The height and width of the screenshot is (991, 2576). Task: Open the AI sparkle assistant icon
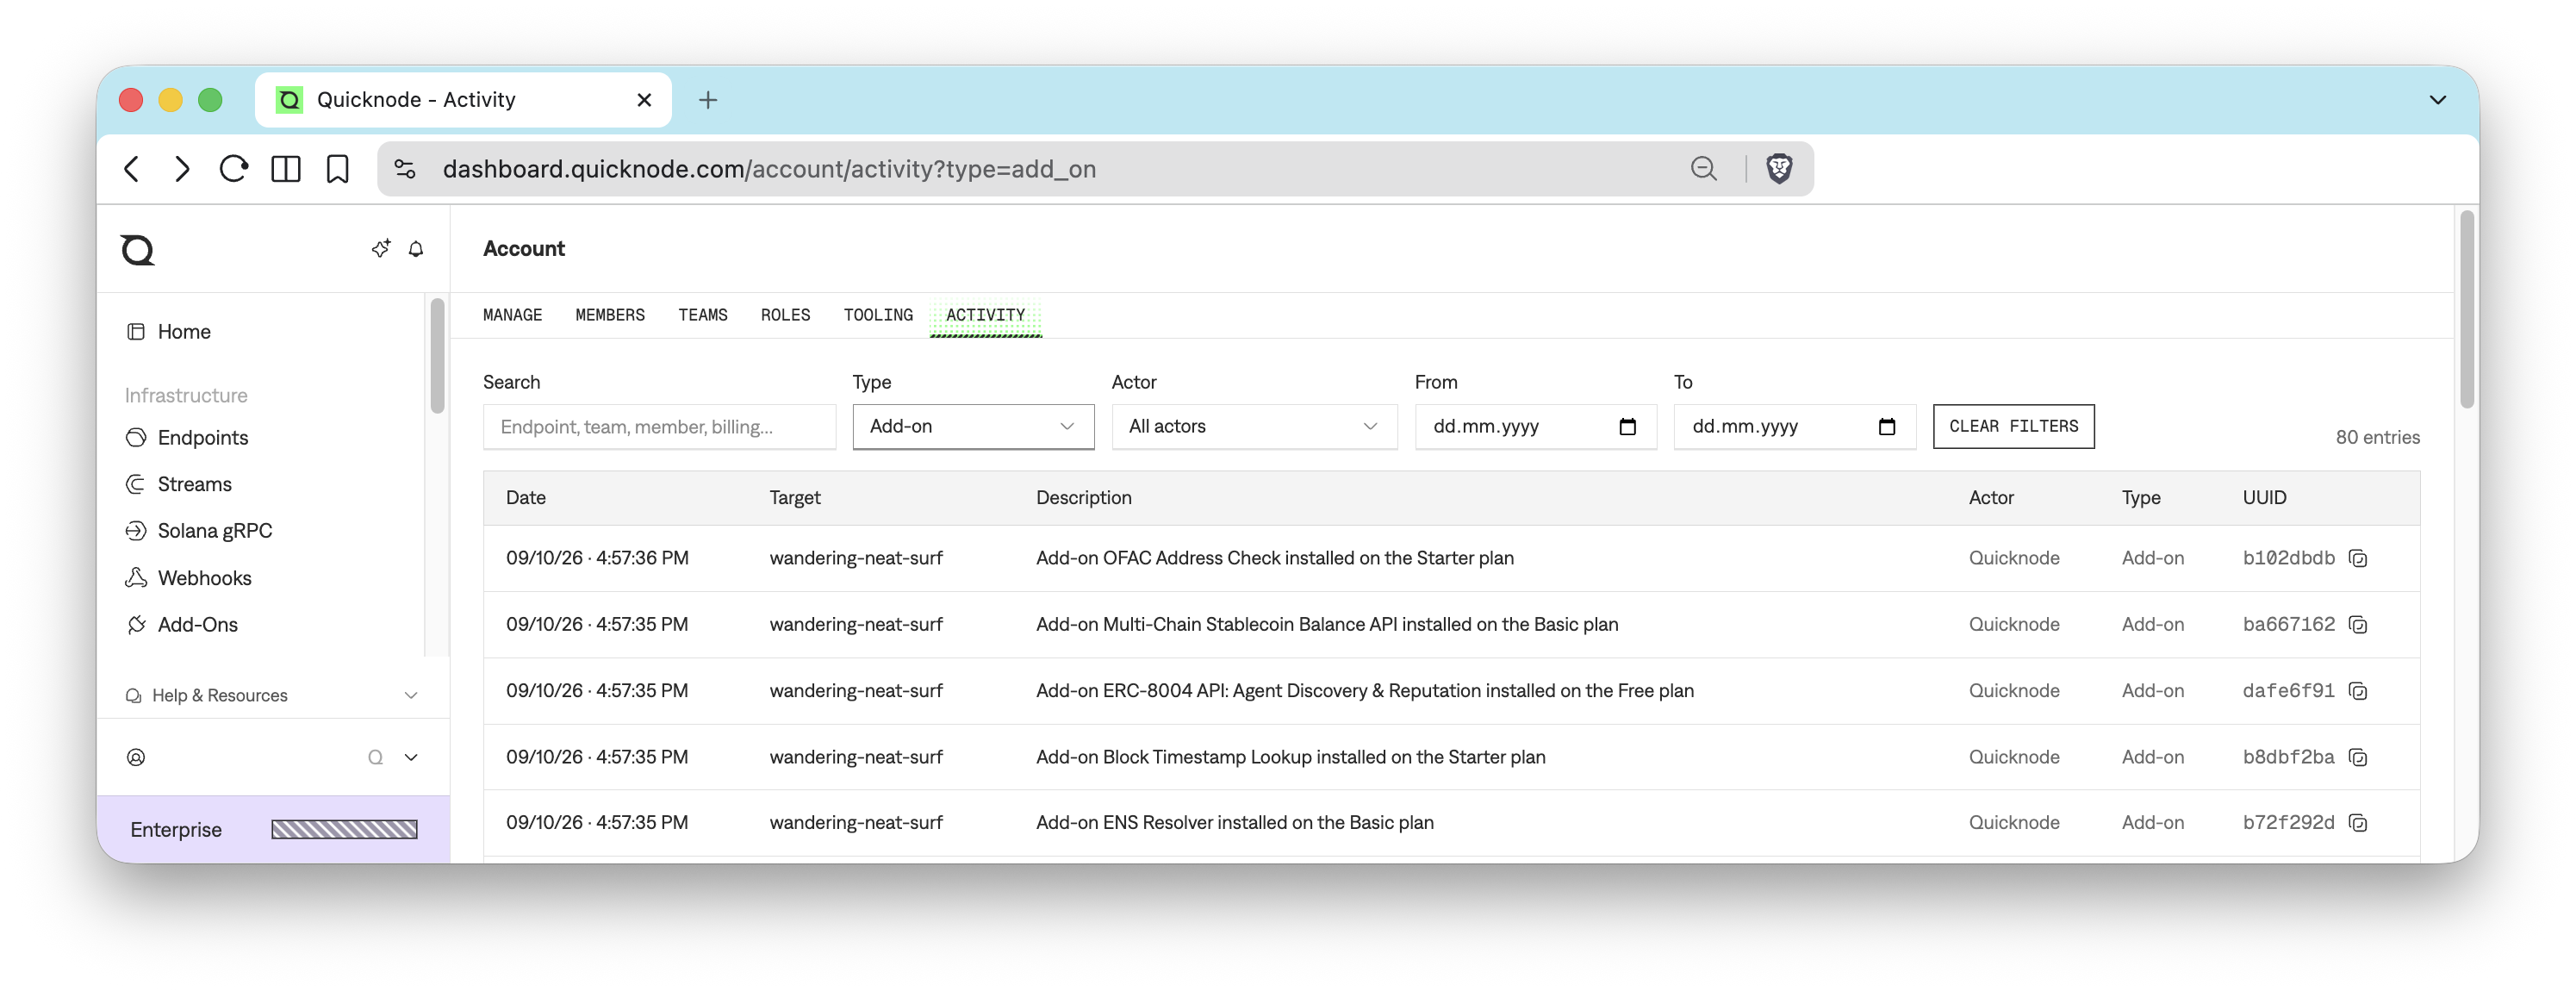point(381,248)
